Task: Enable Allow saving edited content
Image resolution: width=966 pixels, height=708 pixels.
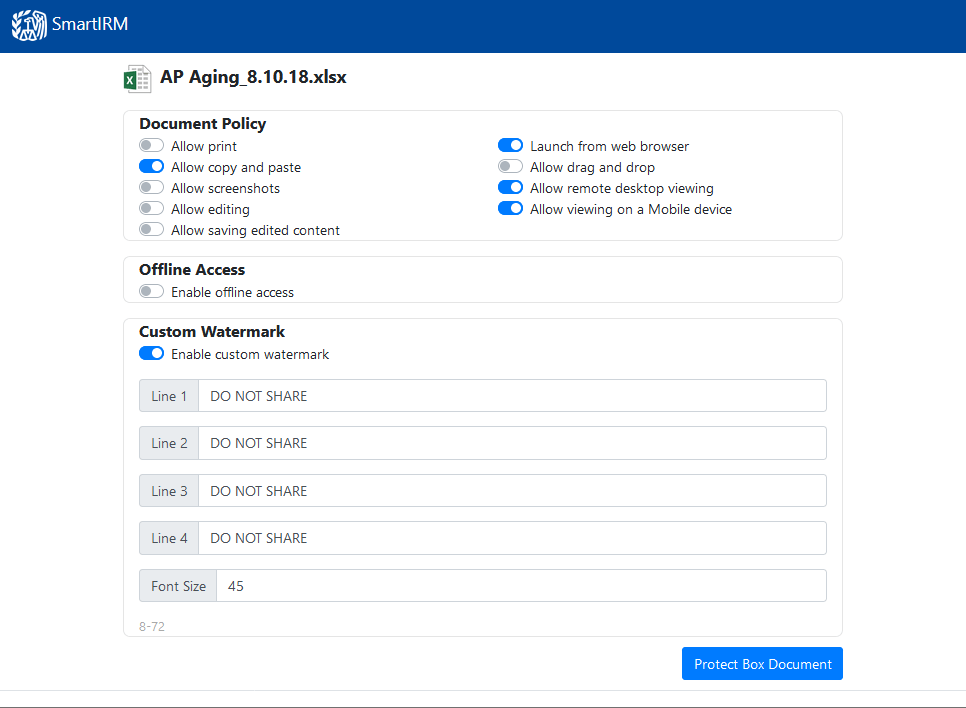Action: coord(152,230)
